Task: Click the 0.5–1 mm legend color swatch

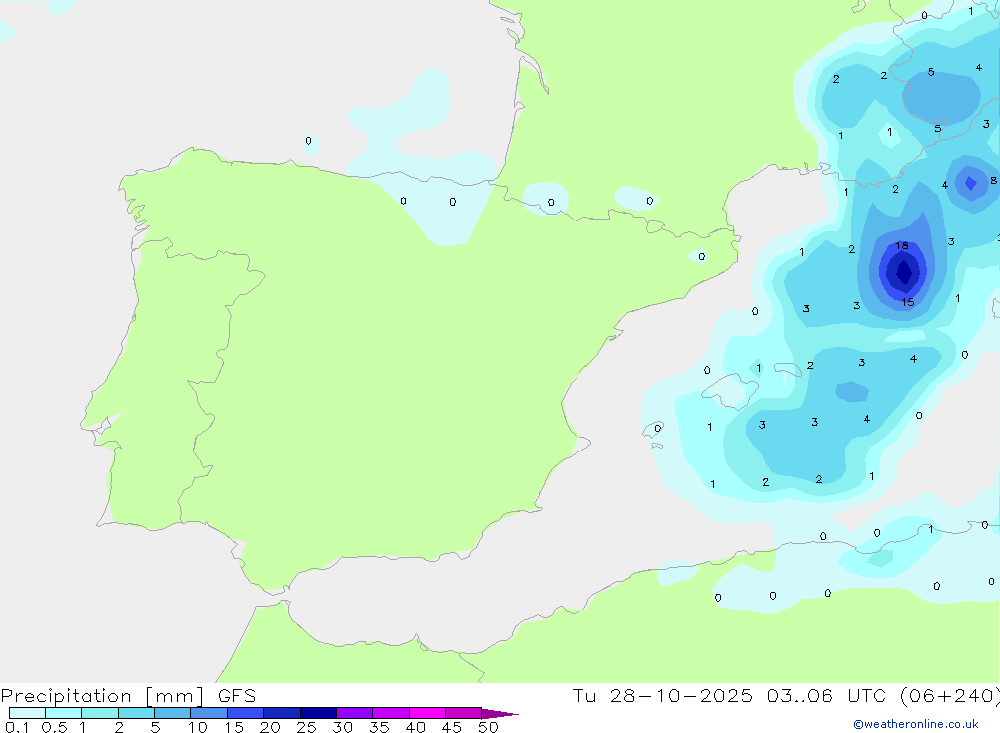Action: (63, 713)
